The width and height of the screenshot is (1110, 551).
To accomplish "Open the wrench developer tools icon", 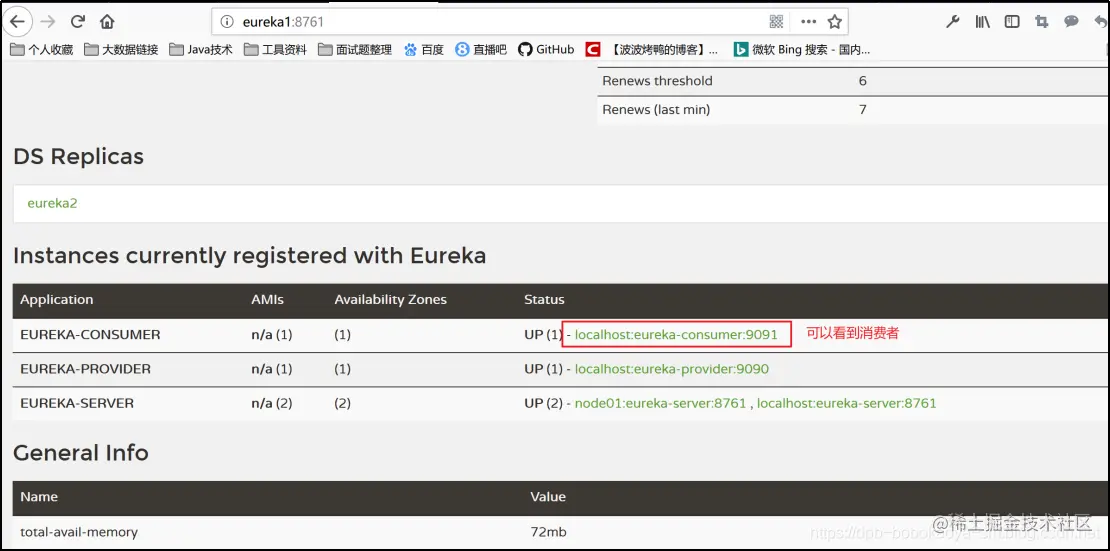I will 953,22.
